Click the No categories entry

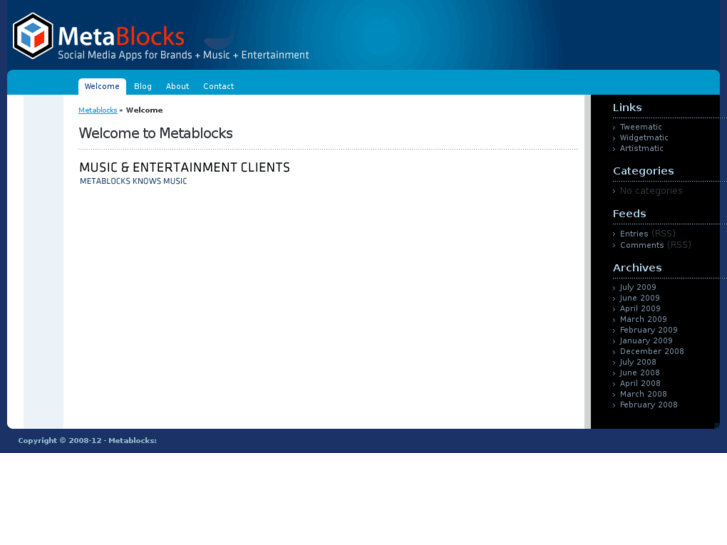pos(651,191)
